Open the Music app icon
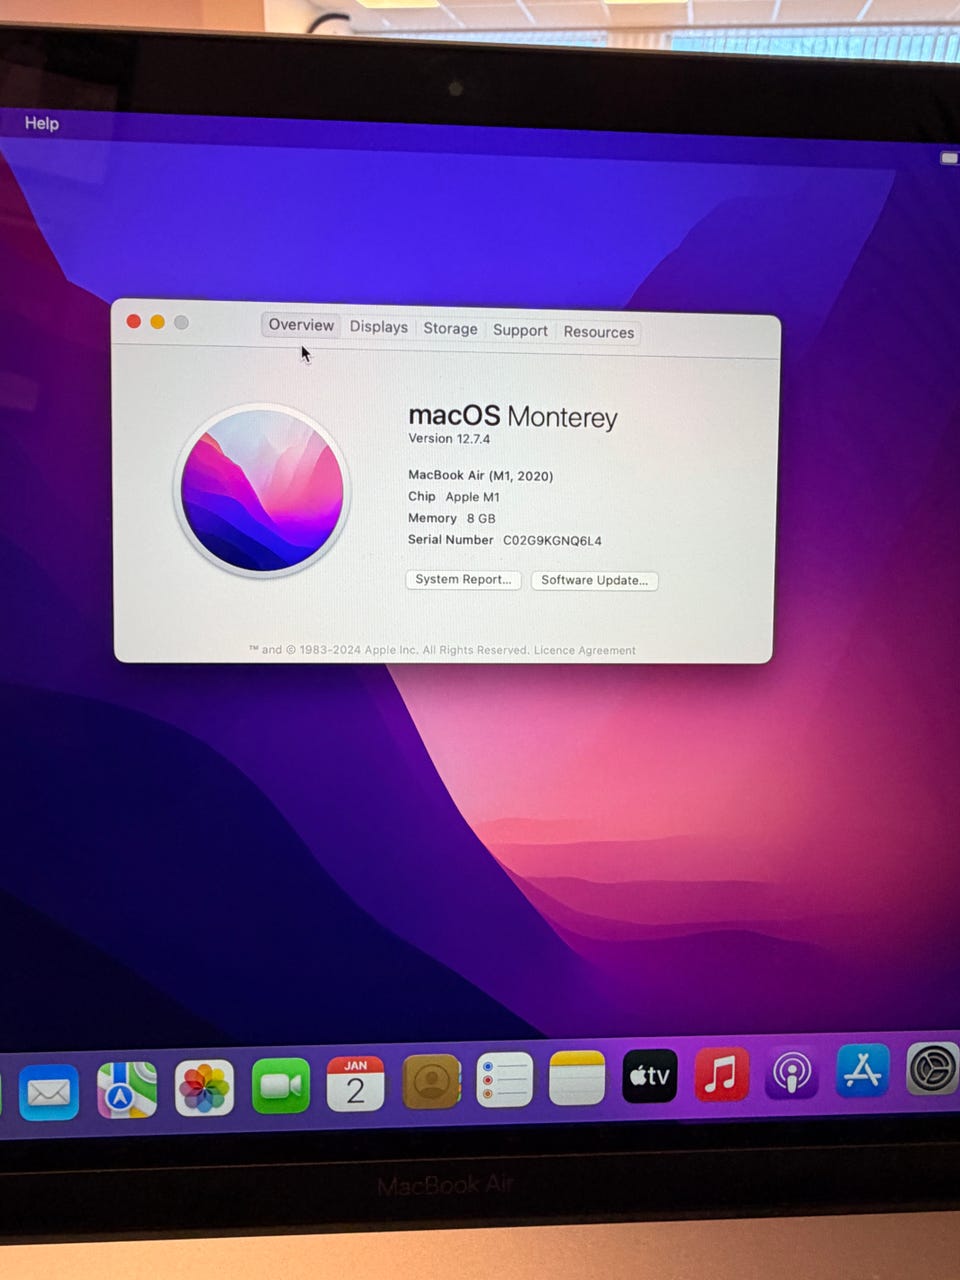 coord(720,1074)
